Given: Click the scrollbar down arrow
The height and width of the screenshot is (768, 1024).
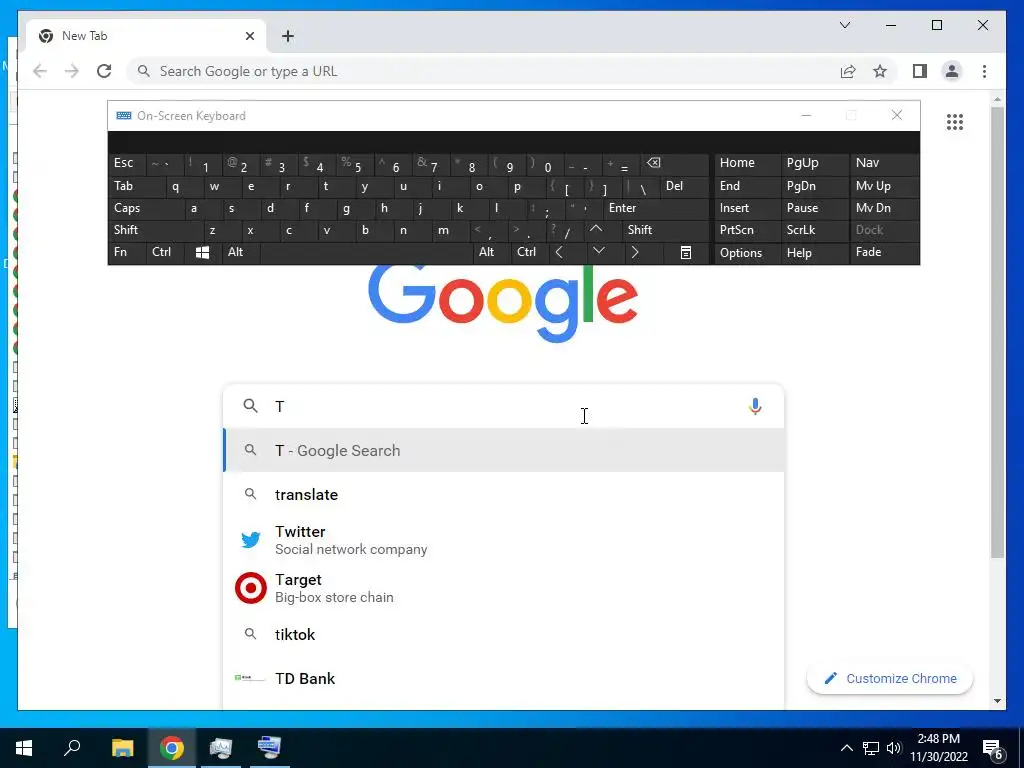Looking at the screenshot, I should coord(997,701).
